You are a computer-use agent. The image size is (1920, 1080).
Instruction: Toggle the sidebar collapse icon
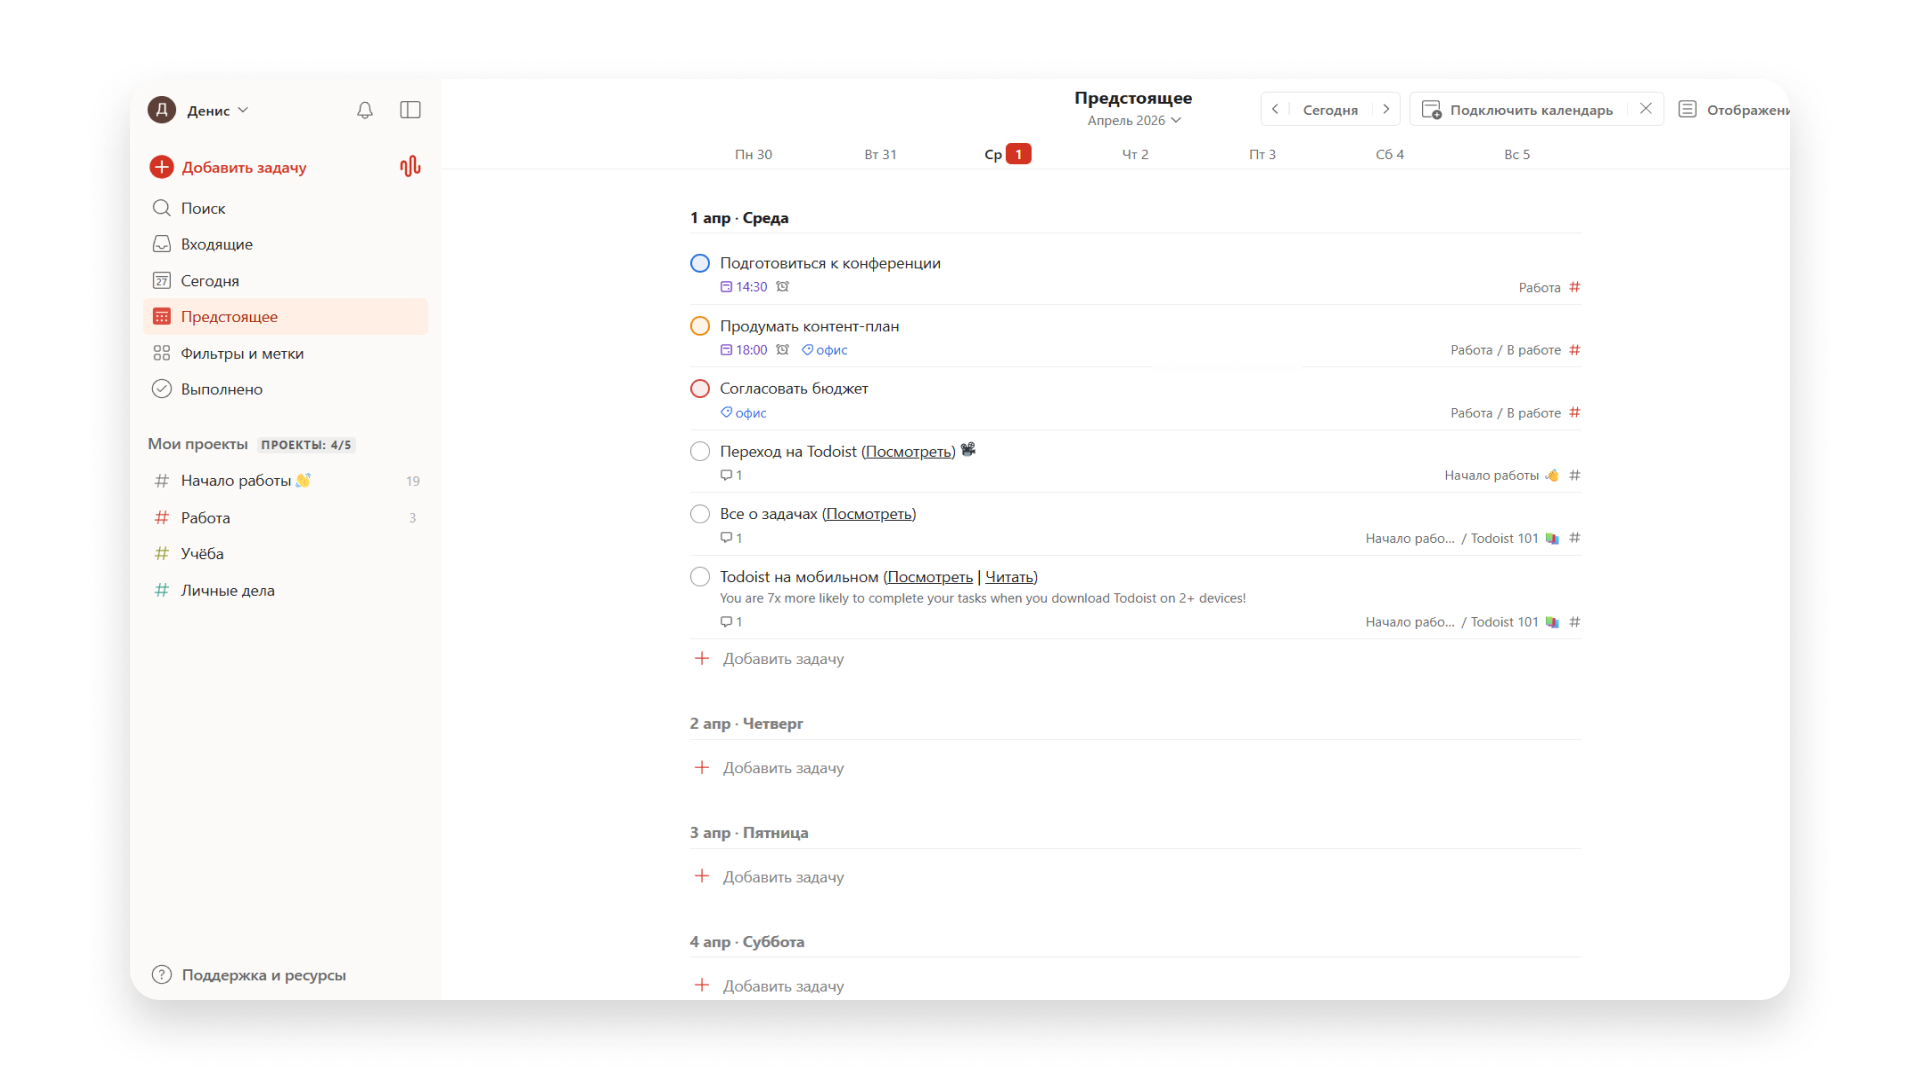(x=410, y=110)
